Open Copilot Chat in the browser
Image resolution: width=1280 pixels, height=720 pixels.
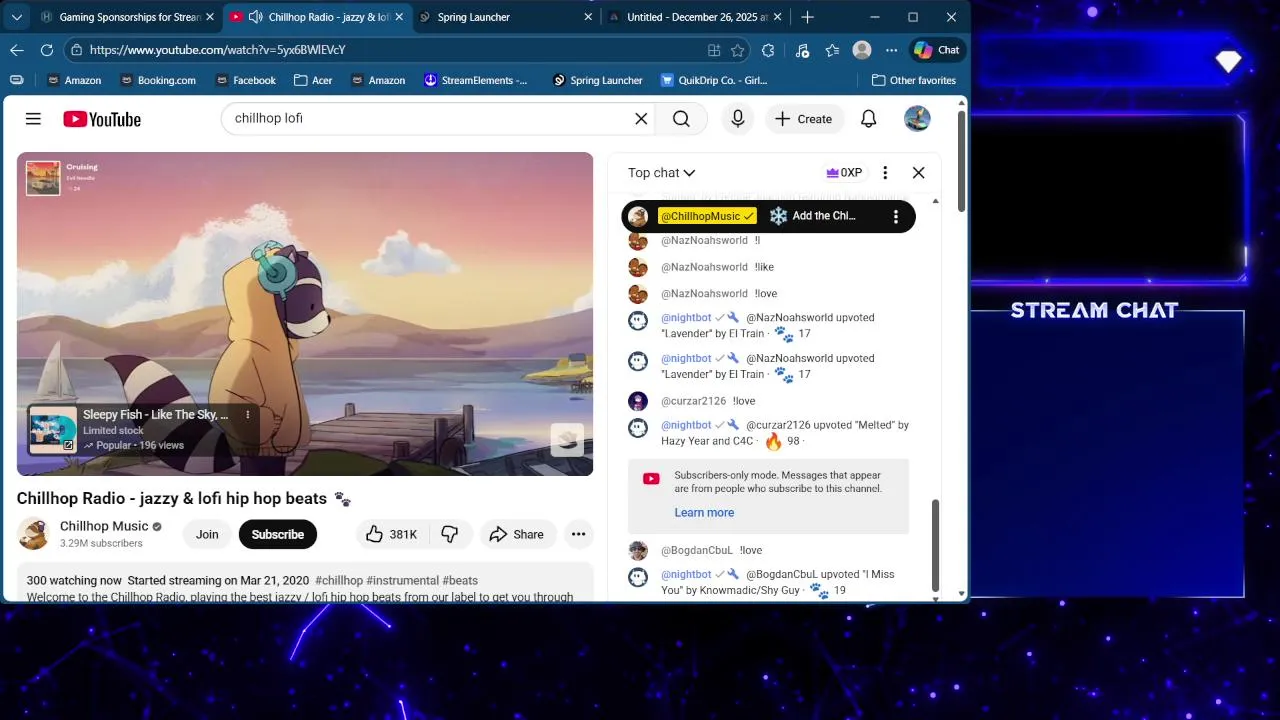point(937,50)
